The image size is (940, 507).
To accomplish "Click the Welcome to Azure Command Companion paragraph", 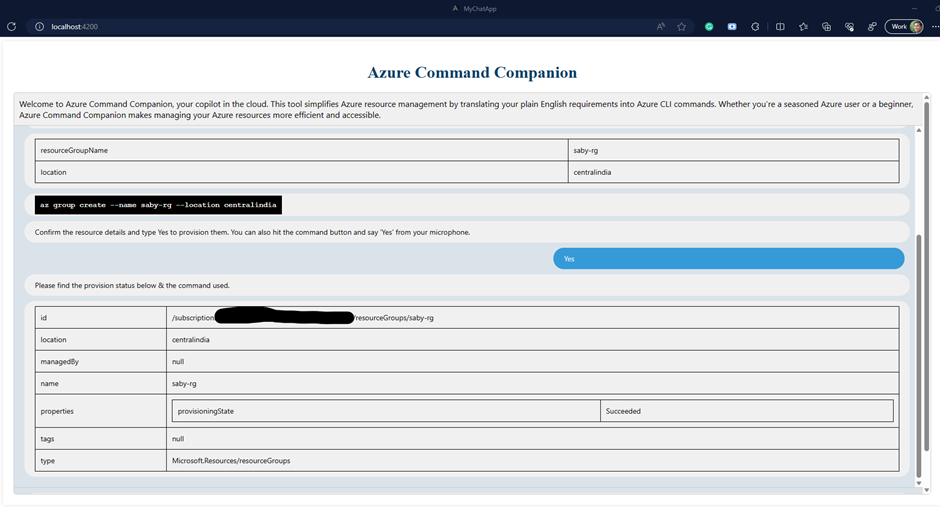I will click(466, 109).
